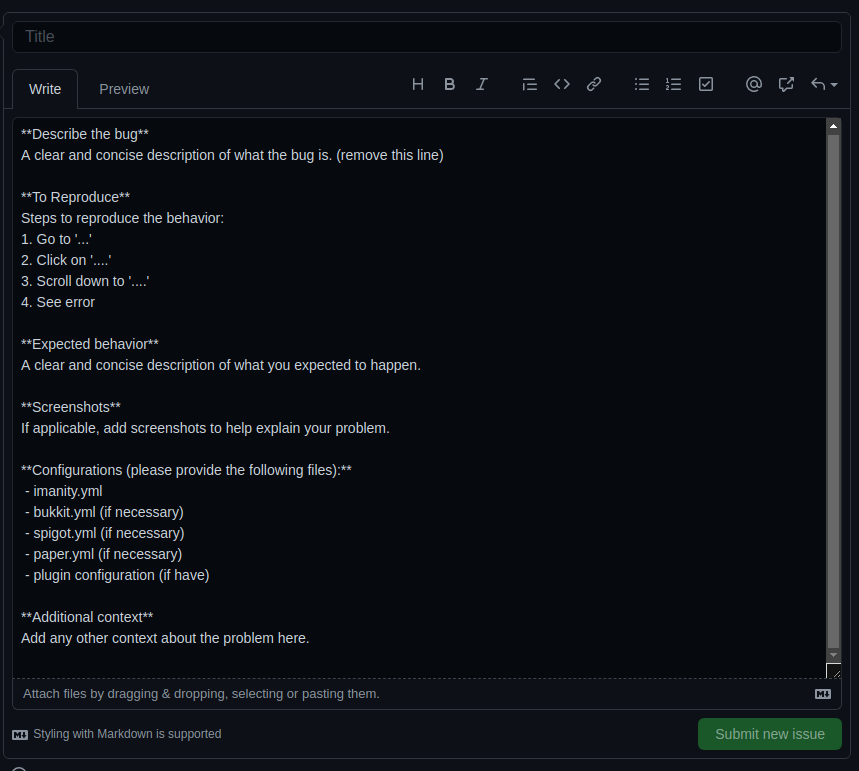Click the text '(remove this line)'
Screen dimensions: 859x771
(390, 155)
